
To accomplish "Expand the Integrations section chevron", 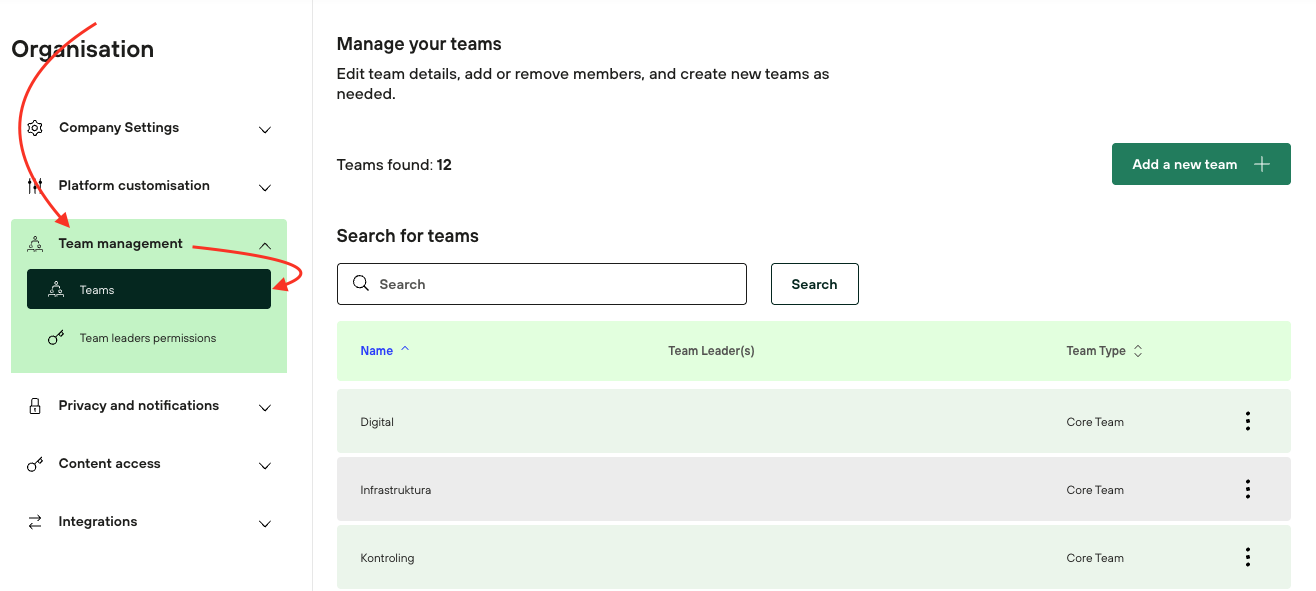I will click(265, 524).
